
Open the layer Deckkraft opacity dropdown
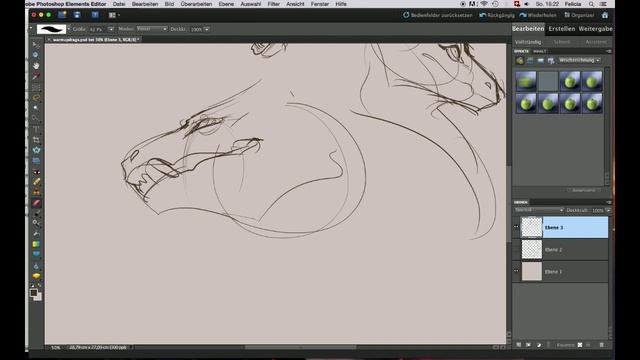[x=608, y=210]
